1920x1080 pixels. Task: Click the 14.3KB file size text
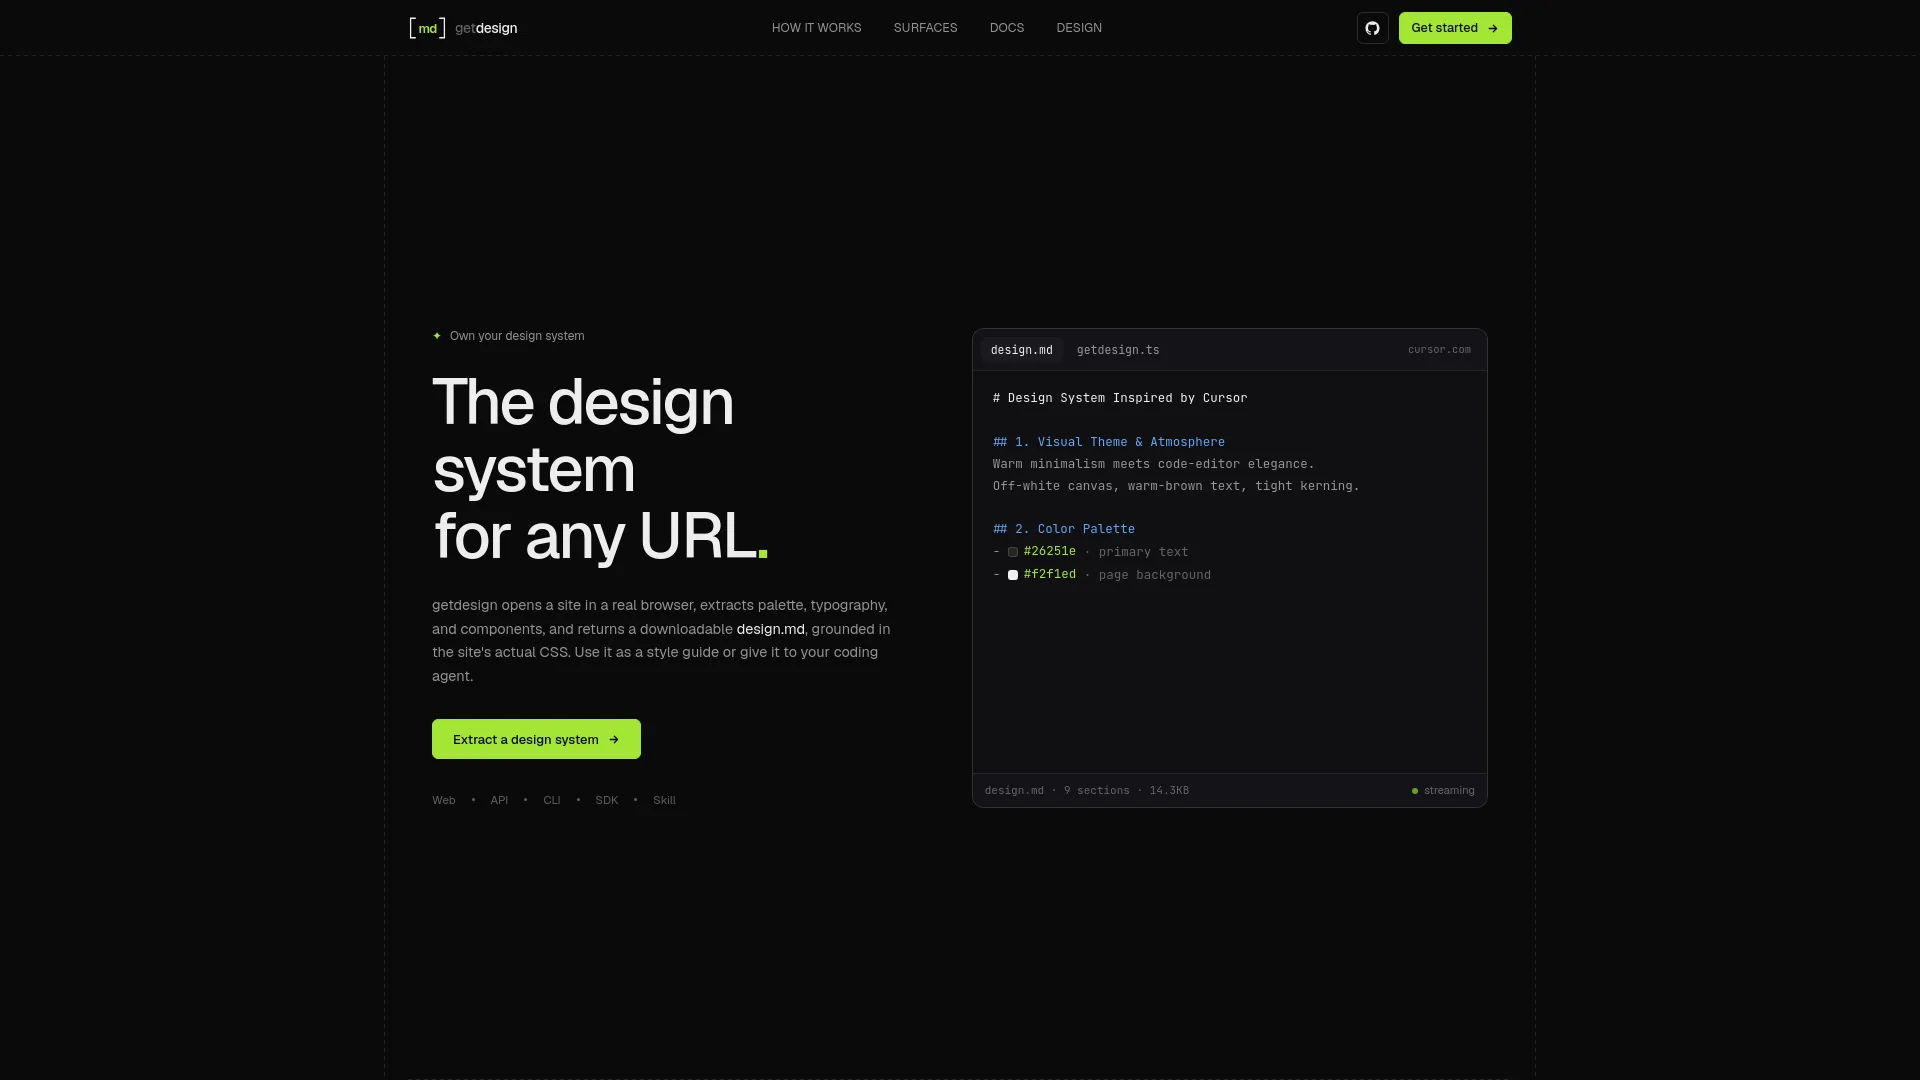tap(1169, 791)
